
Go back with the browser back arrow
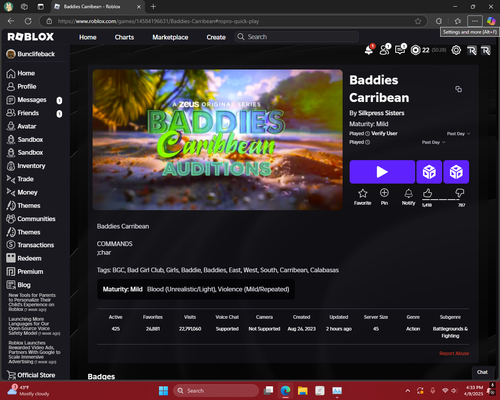coord(11,21)
